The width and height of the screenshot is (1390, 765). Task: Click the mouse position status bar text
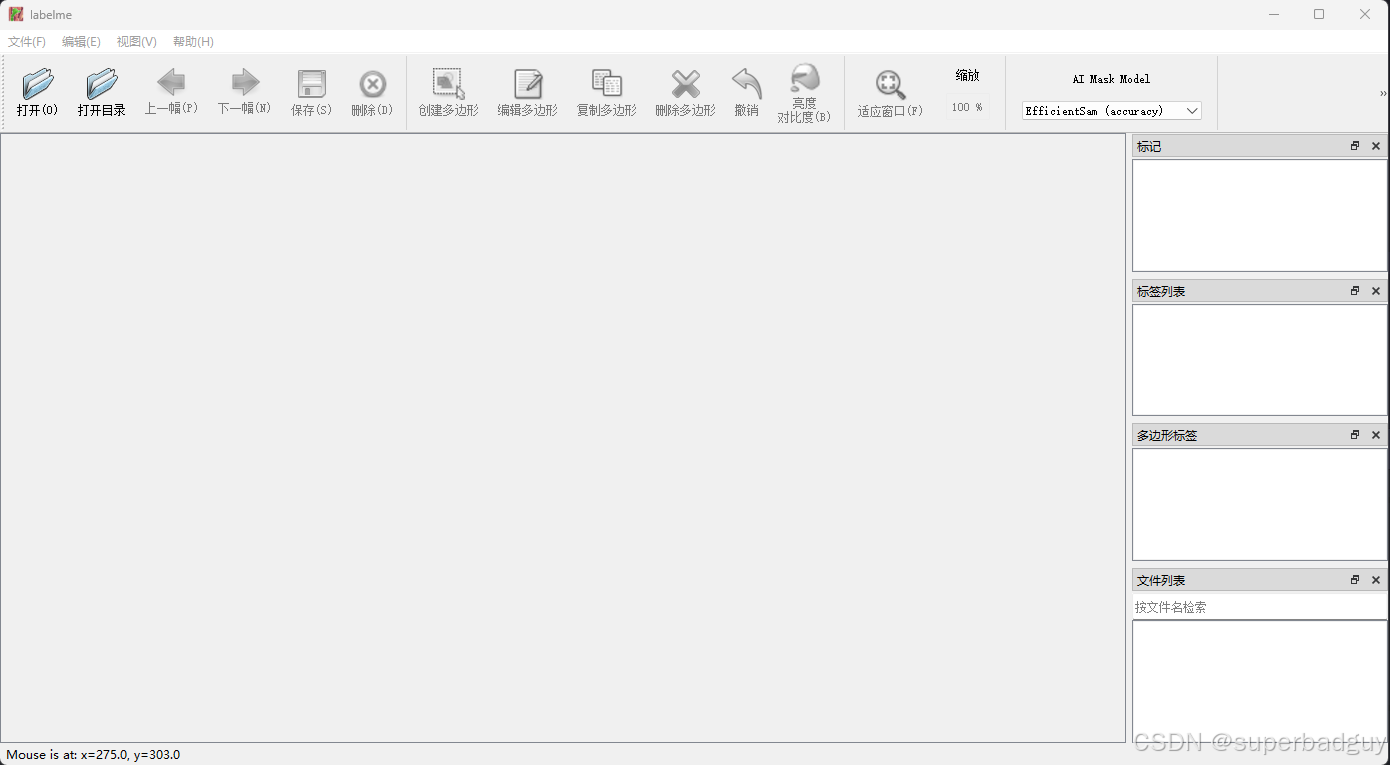(x=93, y=755)
